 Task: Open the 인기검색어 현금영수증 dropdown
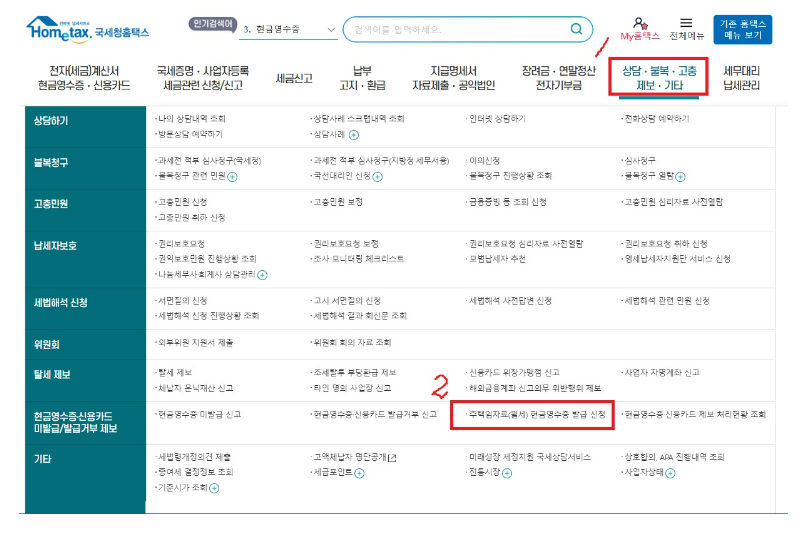coord(289,29)
